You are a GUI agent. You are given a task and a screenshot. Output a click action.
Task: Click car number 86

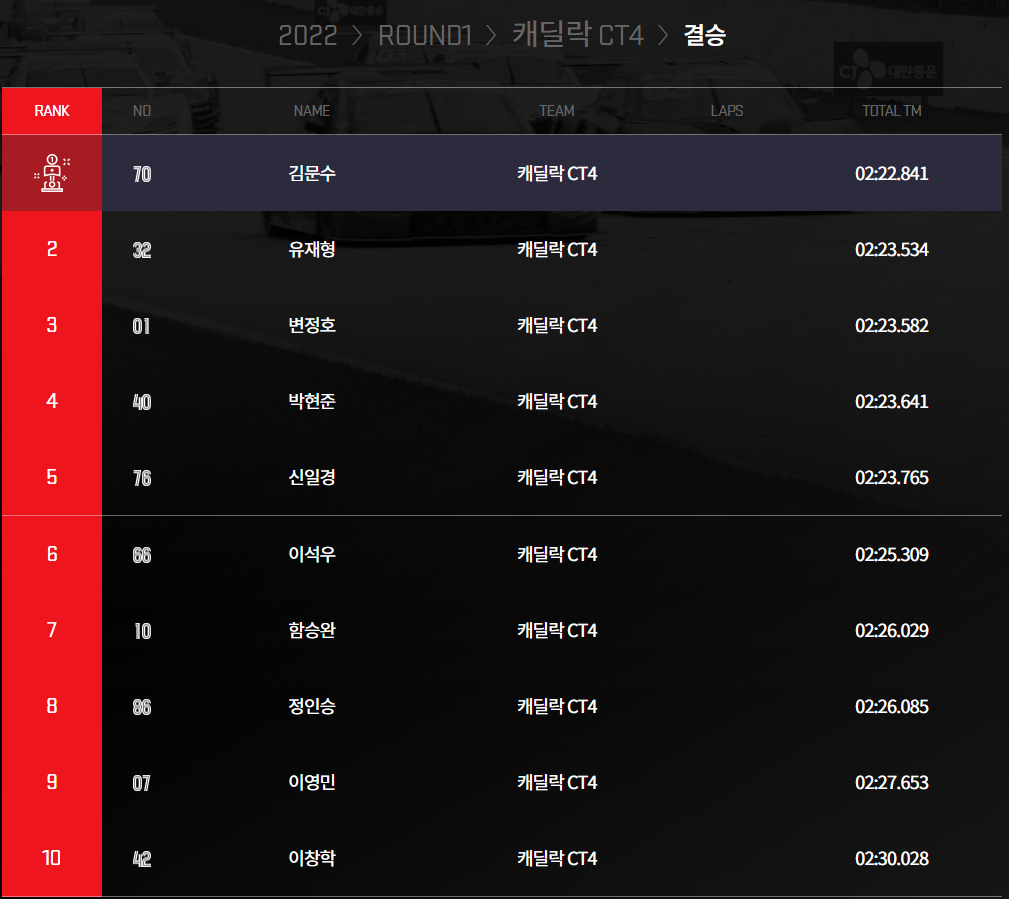142,707
